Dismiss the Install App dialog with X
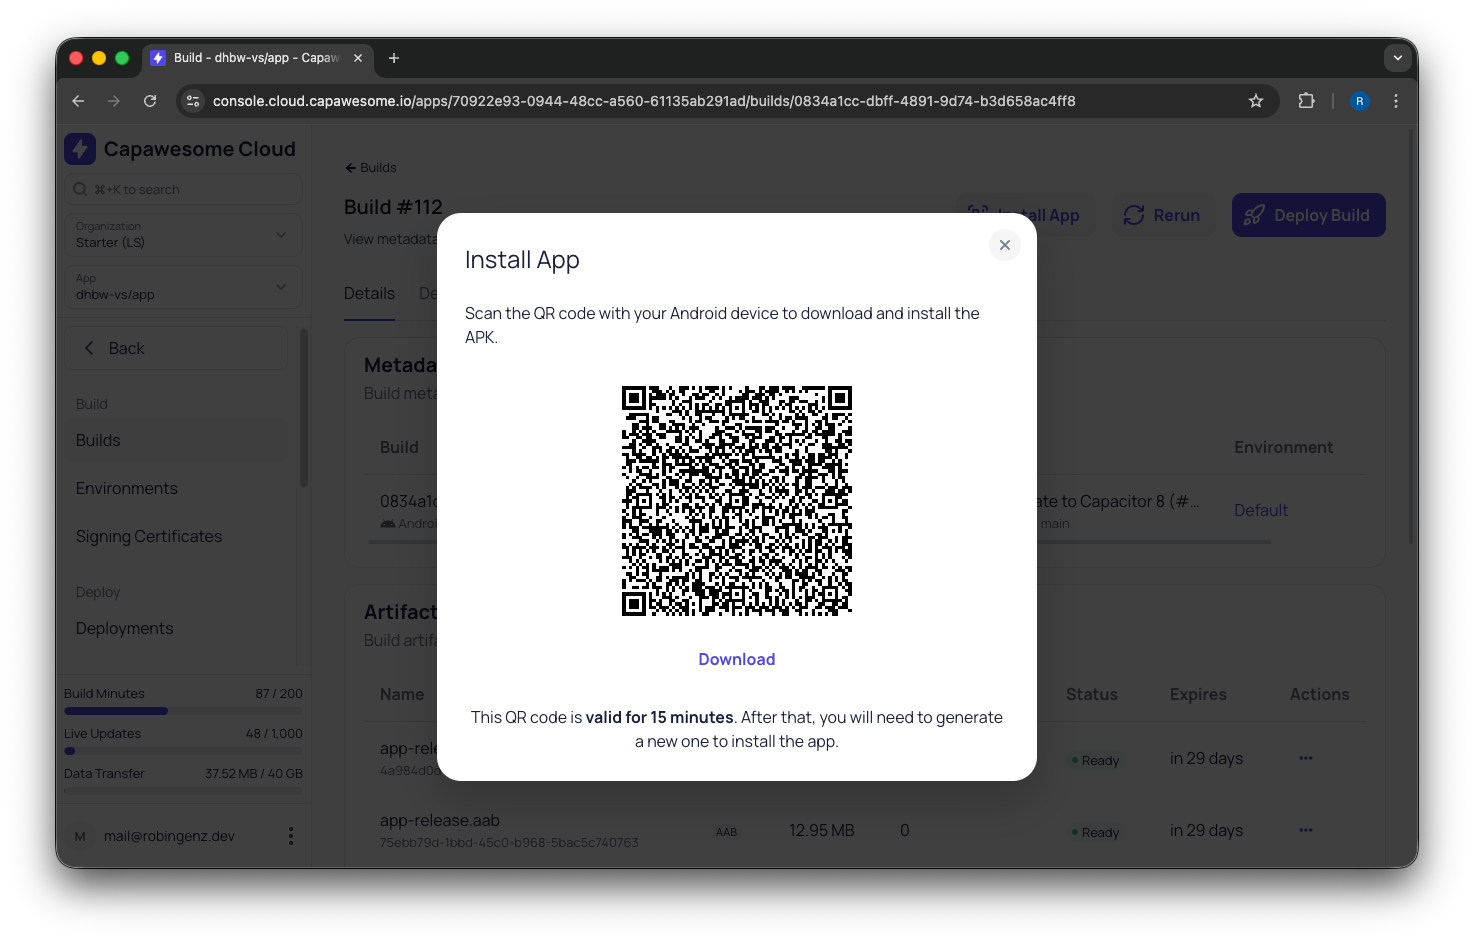The image size is (1474, 942). [x=1004, y=244]
